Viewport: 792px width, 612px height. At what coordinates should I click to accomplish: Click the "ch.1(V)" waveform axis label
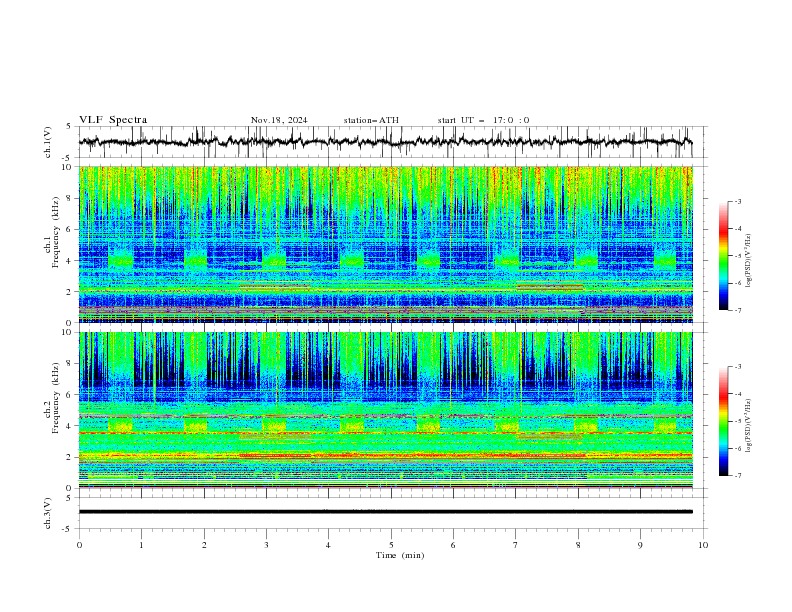click(48, 142)
